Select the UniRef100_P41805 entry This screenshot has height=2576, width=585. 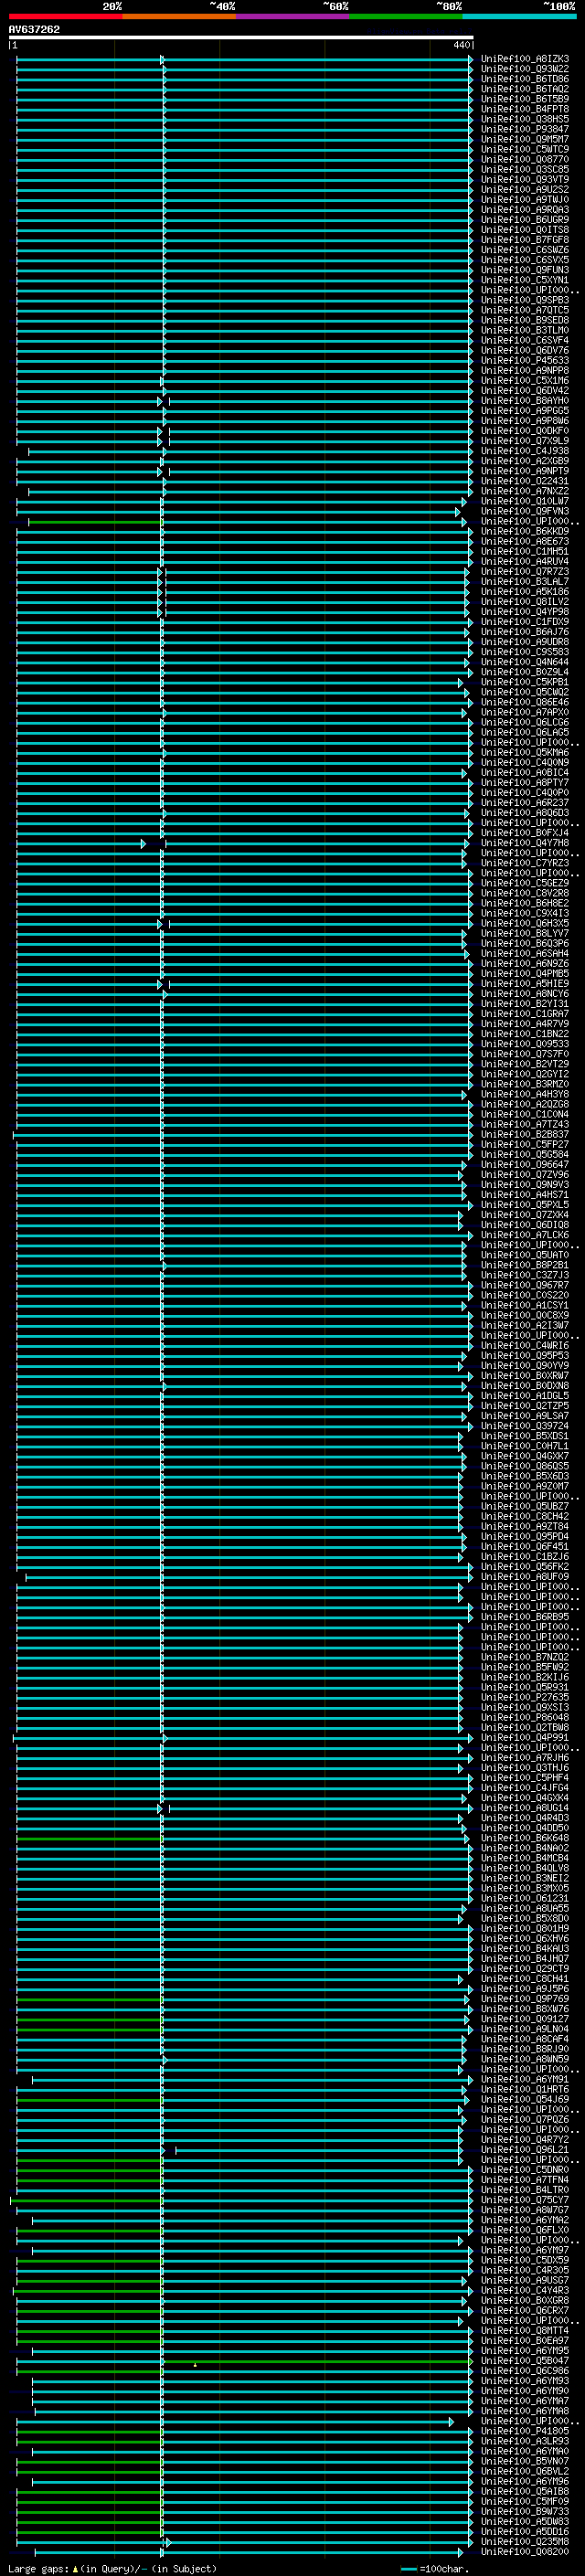click(x=525, y=2433)
